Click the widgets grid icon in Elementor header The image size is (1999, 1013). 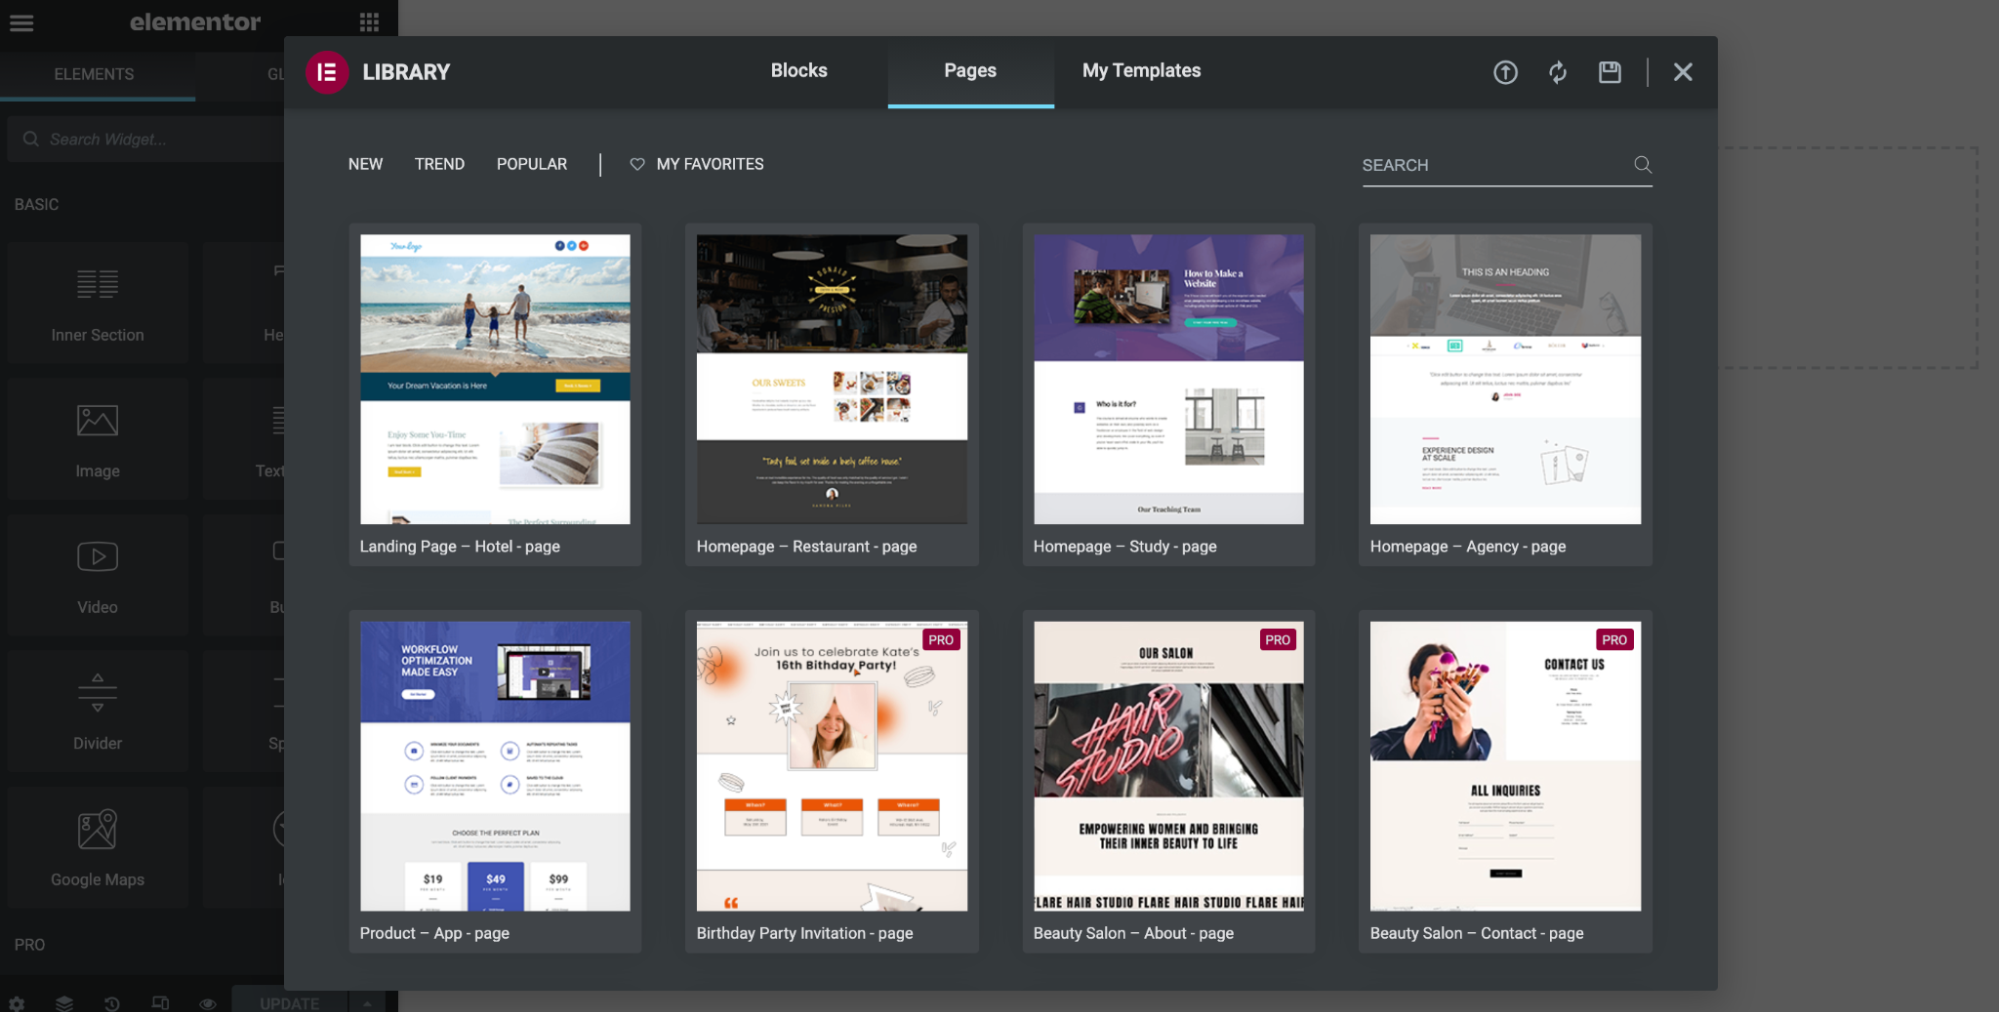pos(369,22)
